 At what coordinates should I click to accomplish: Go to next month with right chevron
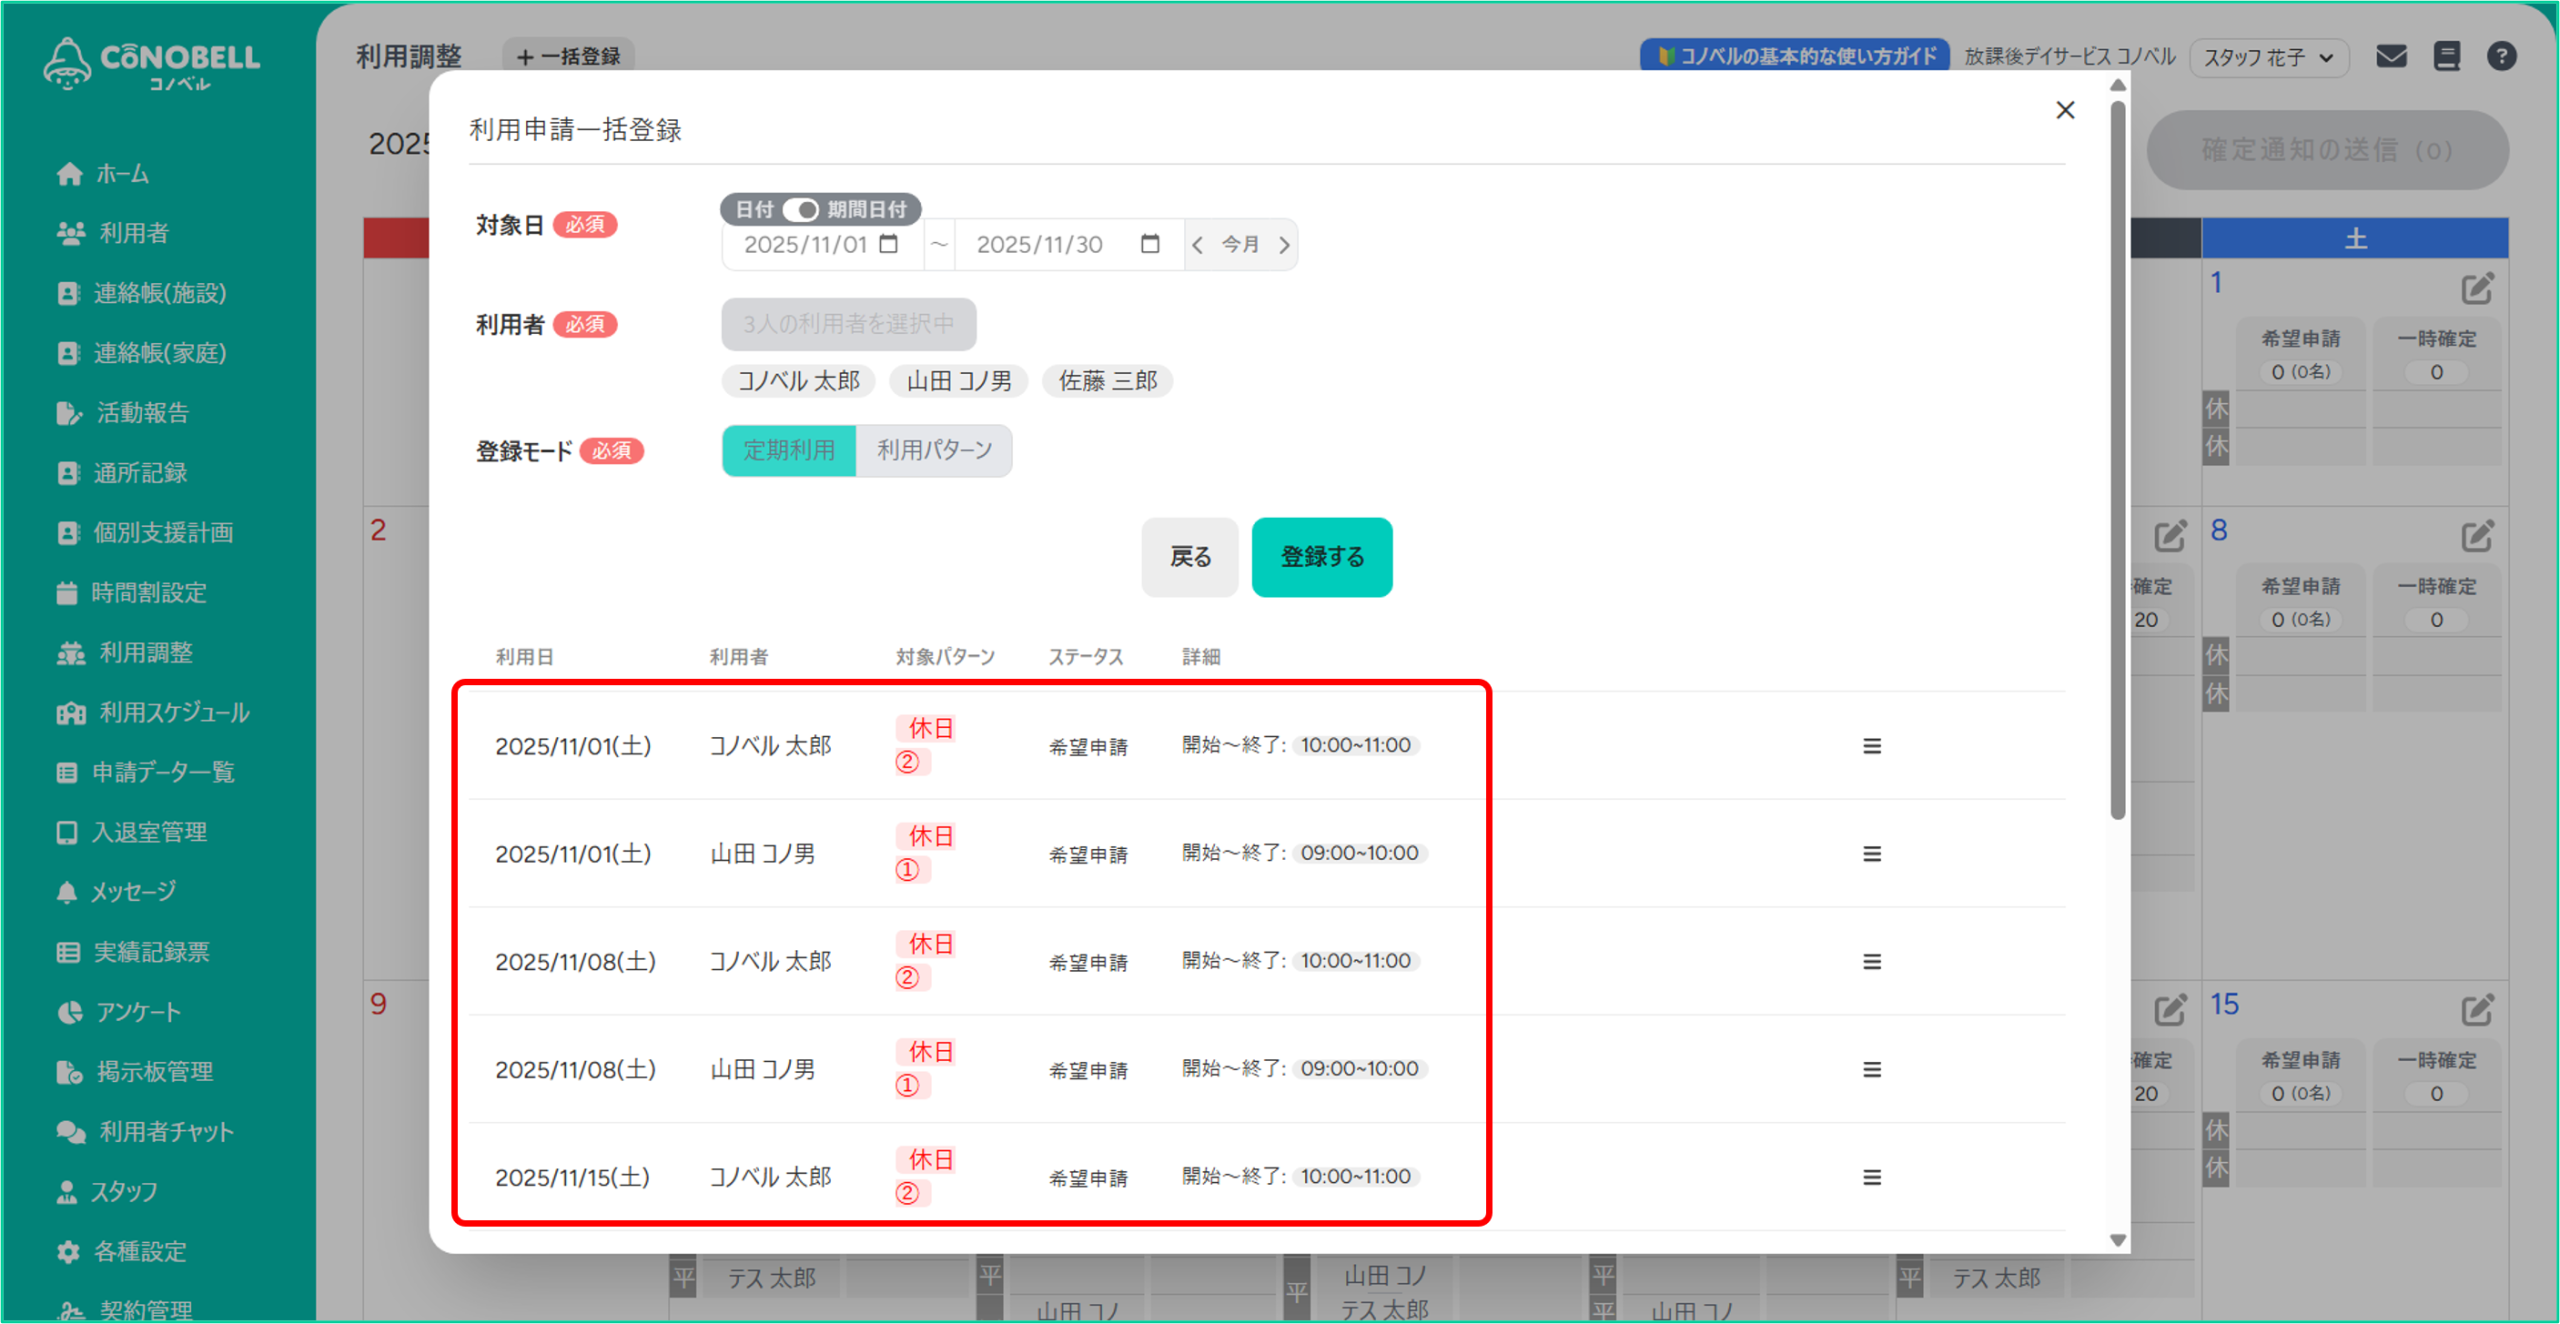click(x=1285, y=244)
